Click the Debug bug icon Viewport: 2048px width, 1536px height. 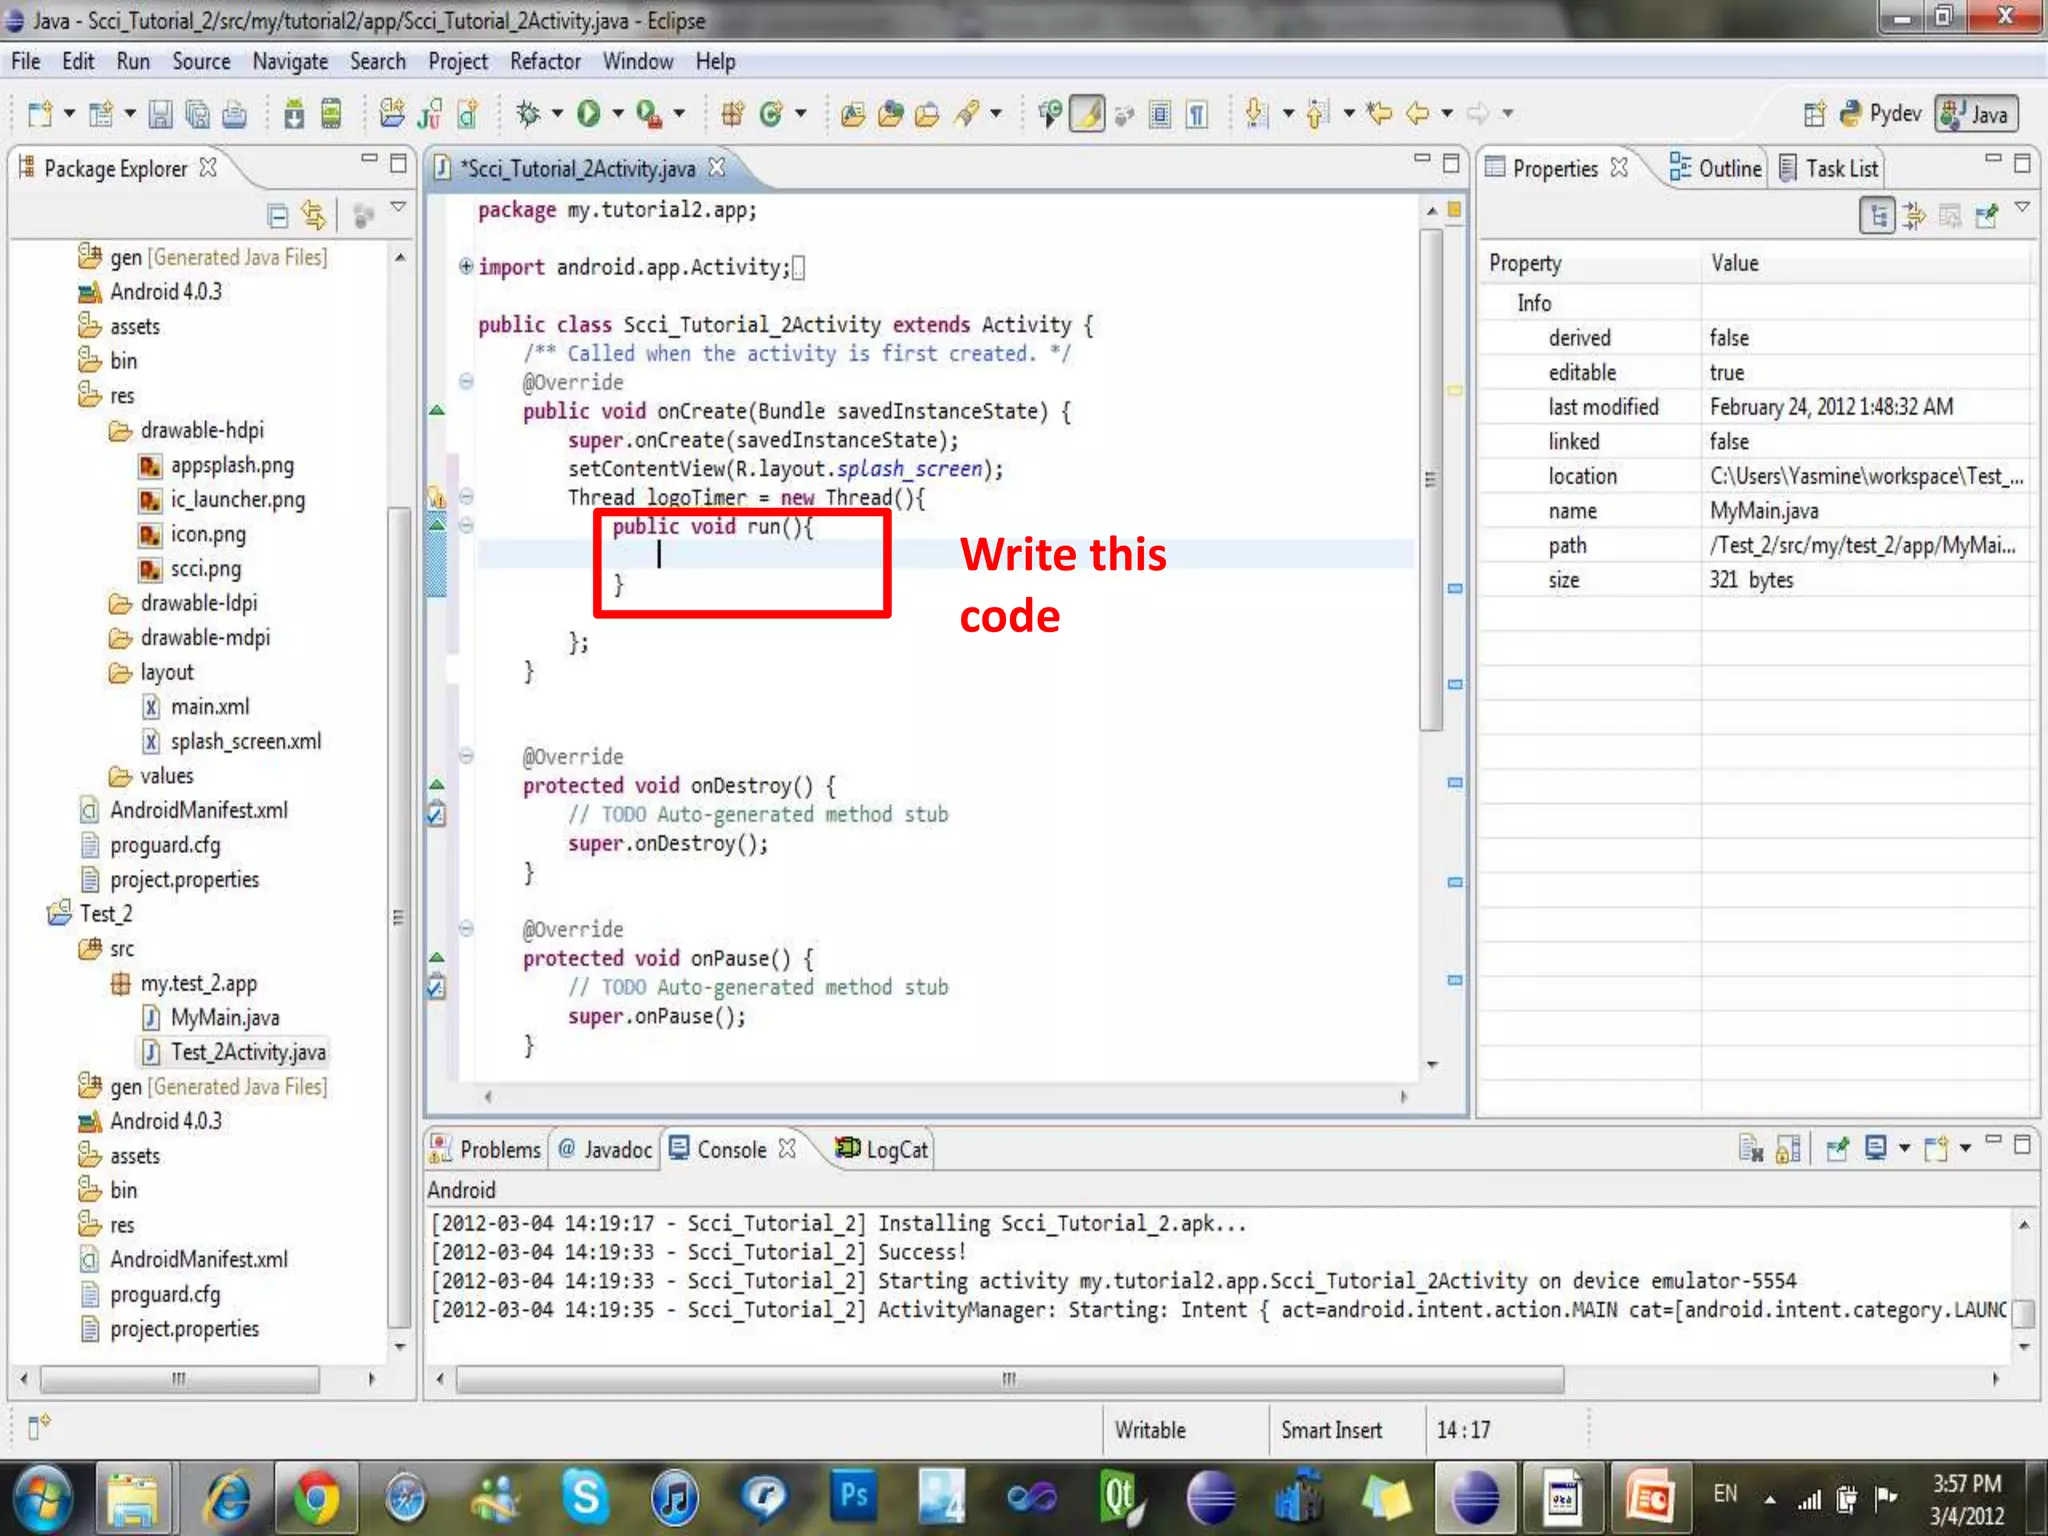(x=528, y=114)
